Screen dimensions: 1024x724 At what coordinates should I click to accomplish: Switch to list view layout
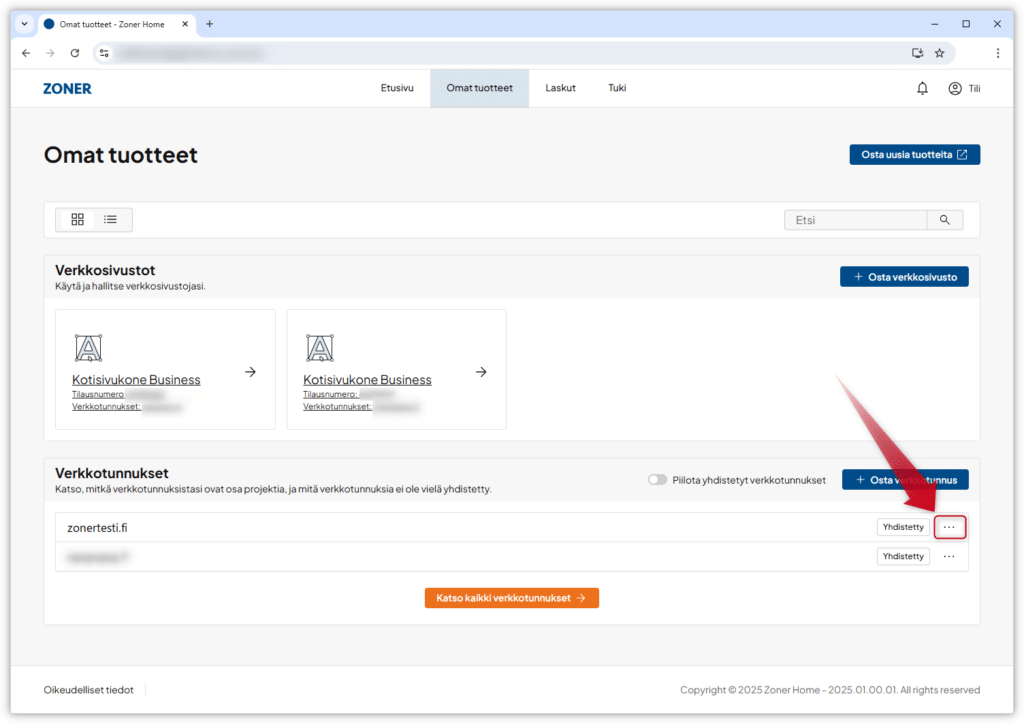pos(110,219)
